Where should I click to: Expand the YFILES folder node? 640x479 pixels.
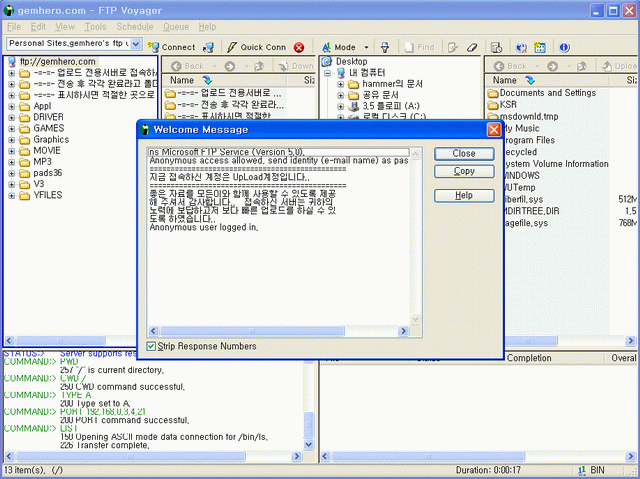pyautogui.click(x=11, y=195)
